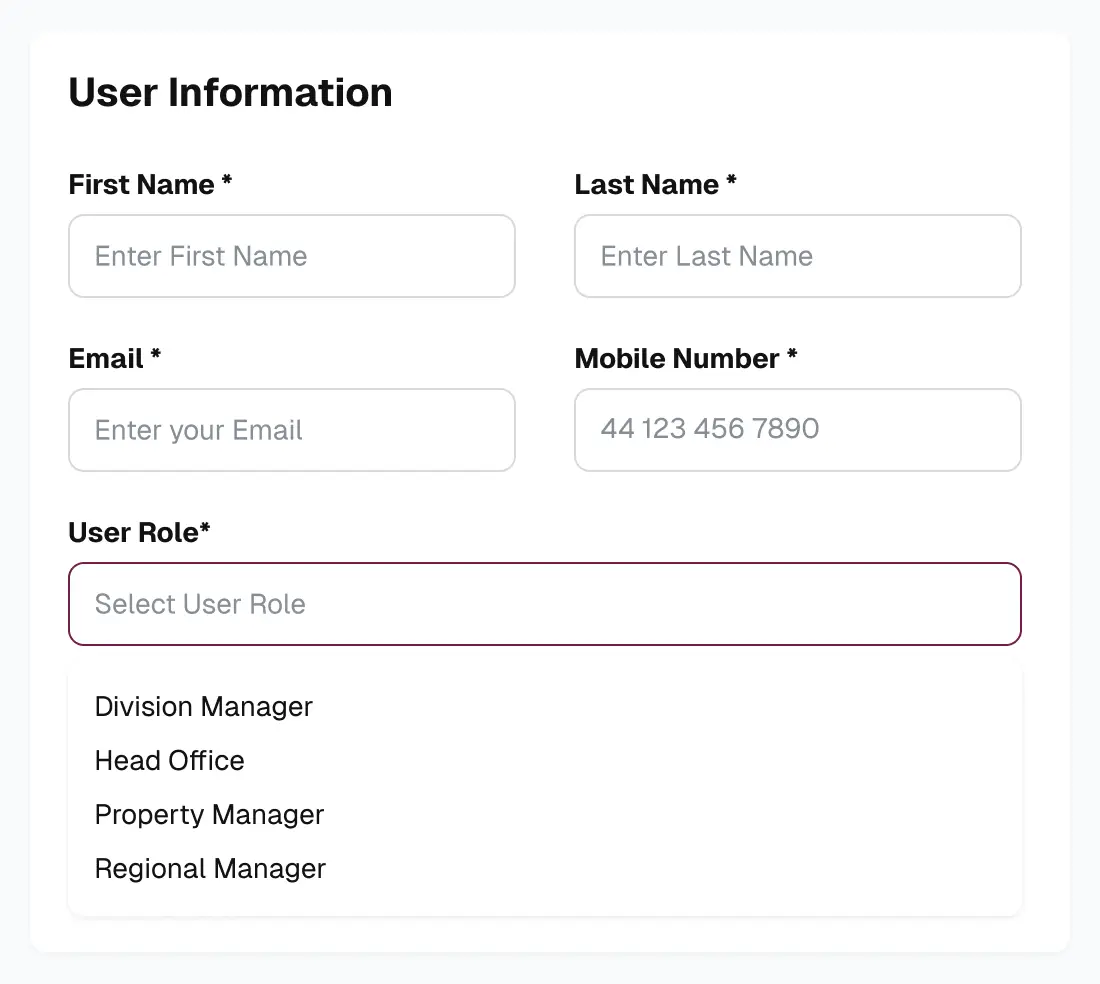Click inside the phone number placeholder area
The height and width of the screenshot is (984, 1100).
pos(709,430)
